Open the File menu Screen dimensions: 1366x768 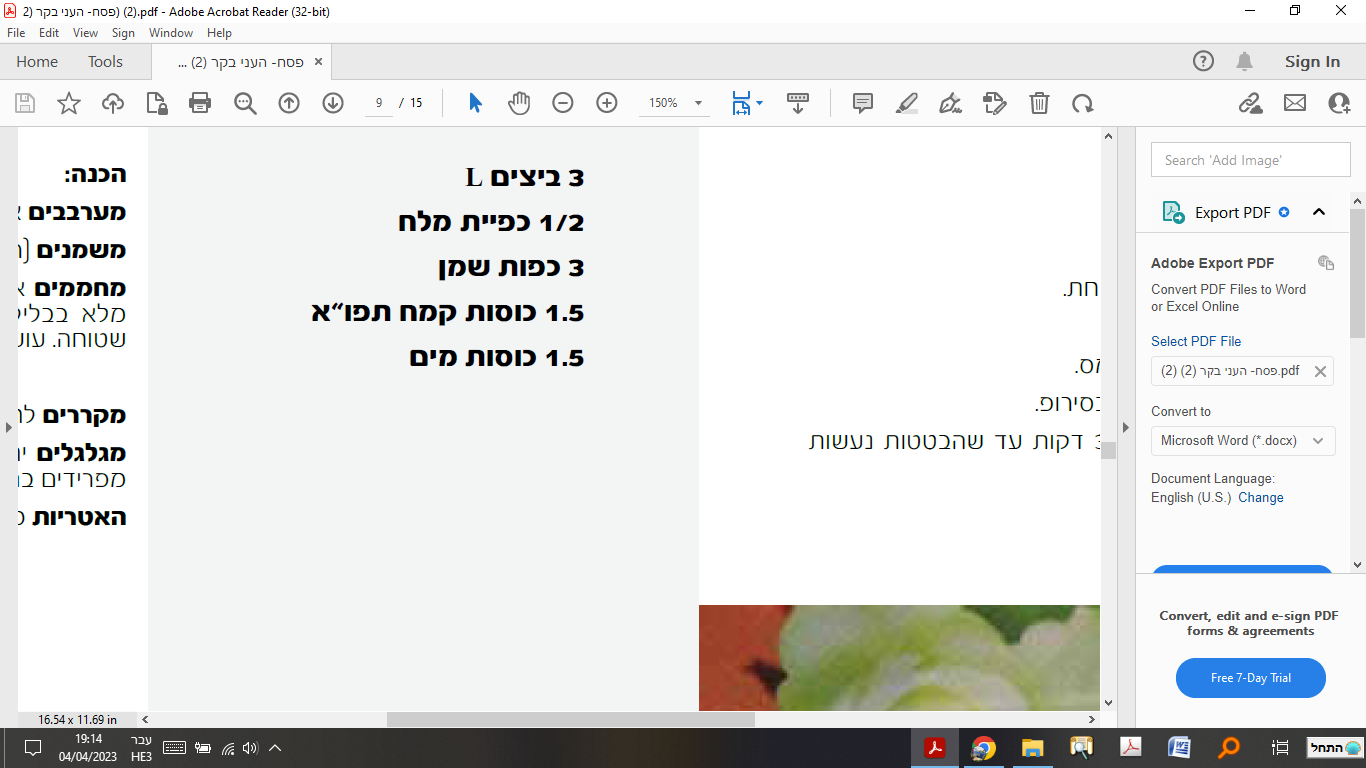pos(16,33)
